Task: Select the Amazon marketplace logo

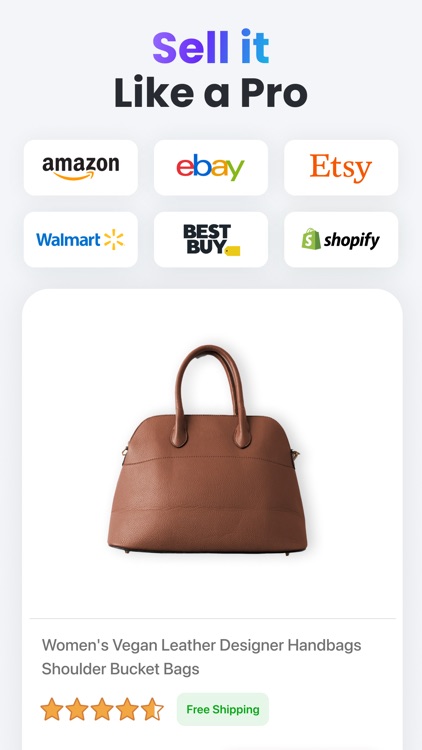Action: 80,167
